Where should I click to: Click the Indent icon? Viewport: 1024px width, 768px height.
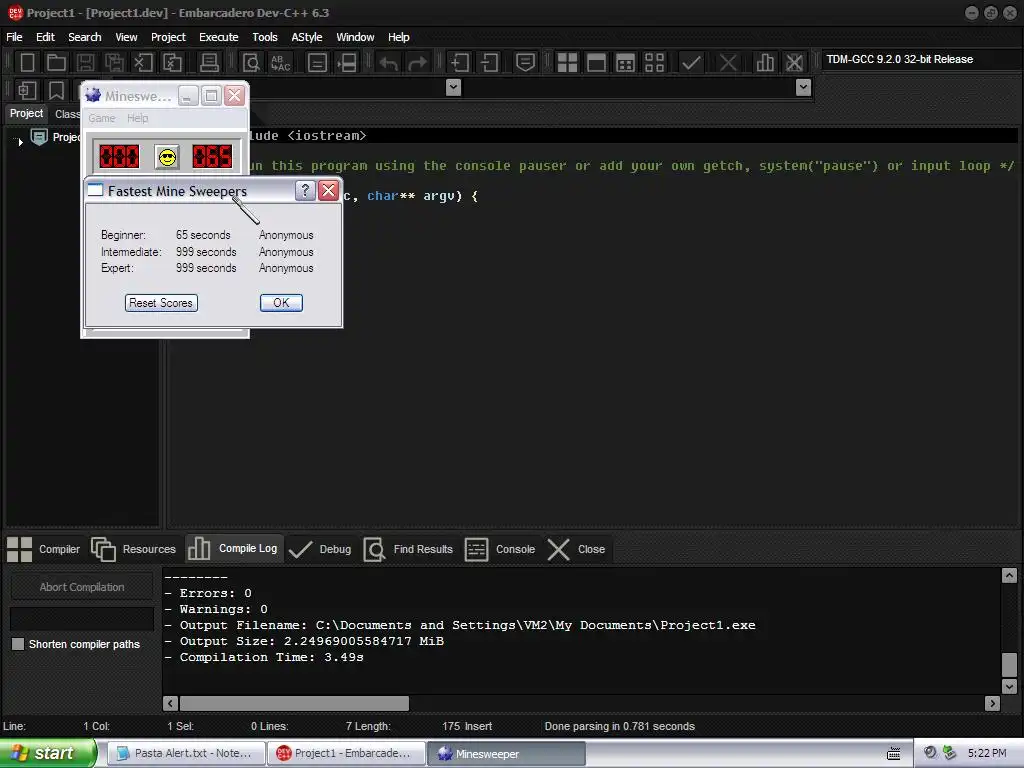pyautogui.click(x=460, y=63)
